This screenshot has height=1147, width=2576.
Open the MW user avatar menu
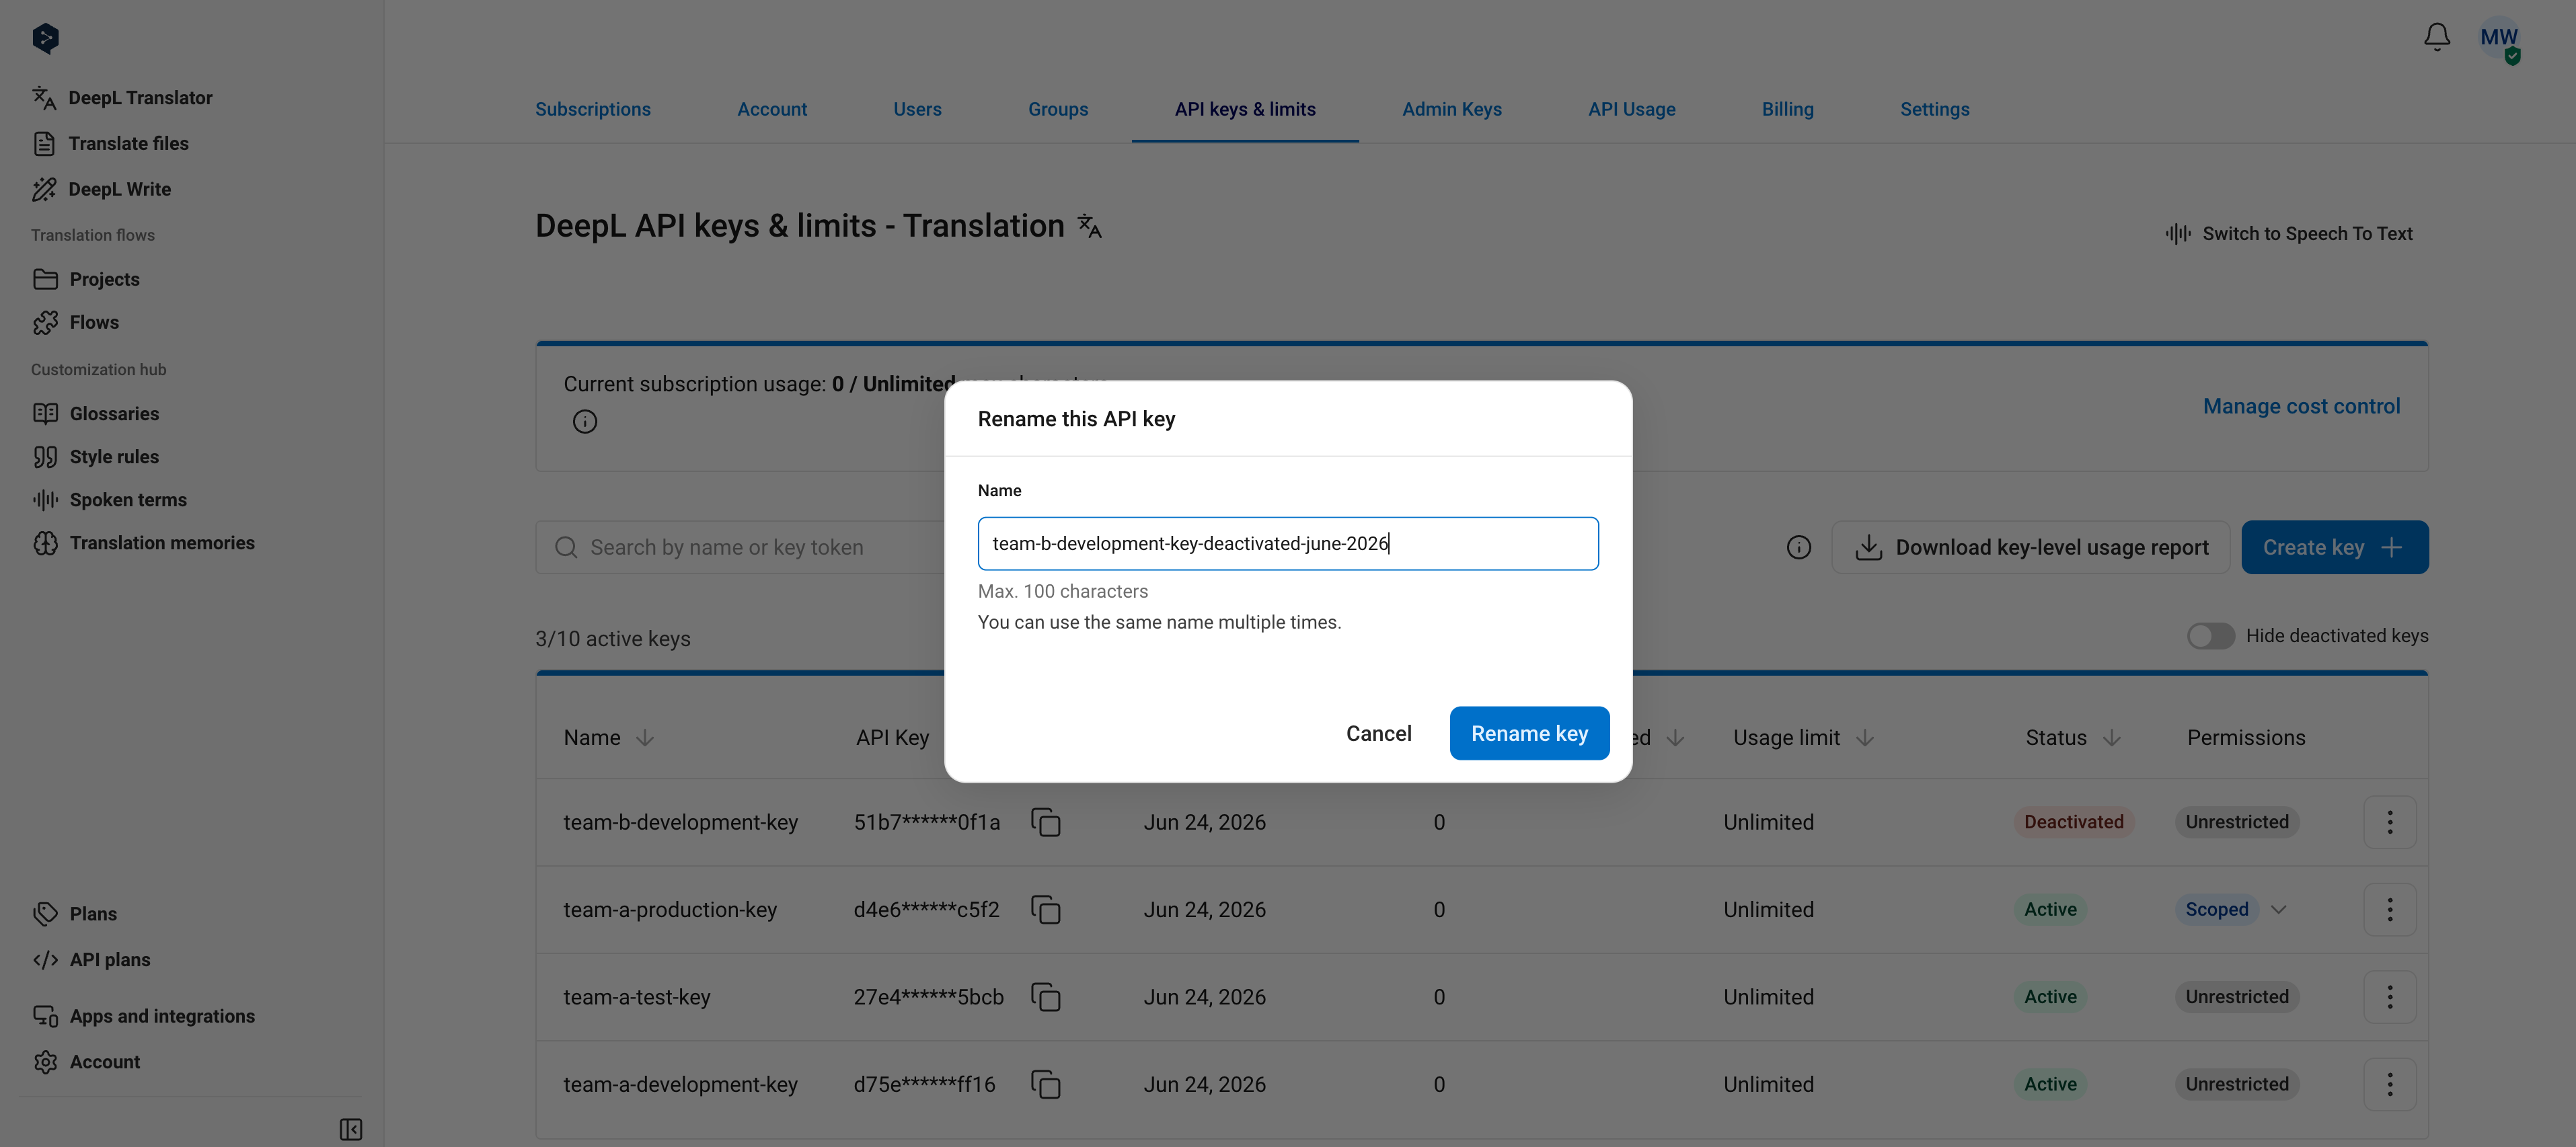tap(2499, 39)
